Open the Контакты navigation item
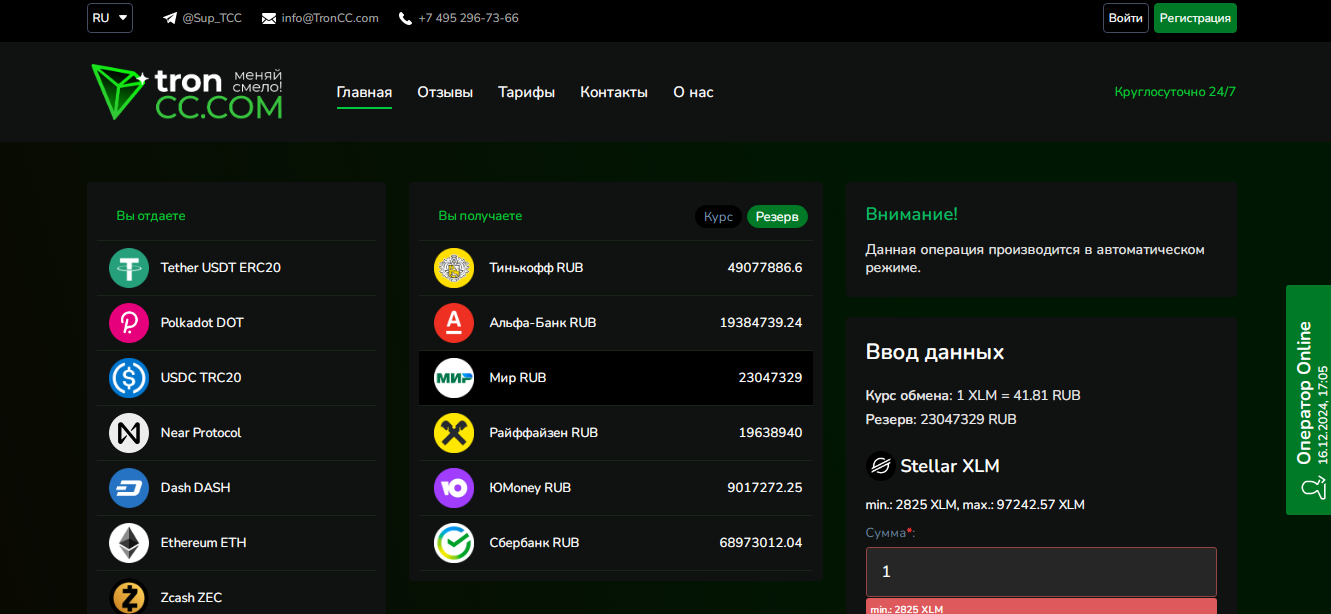Screen dimensions: 1331x614 point(614,92)
